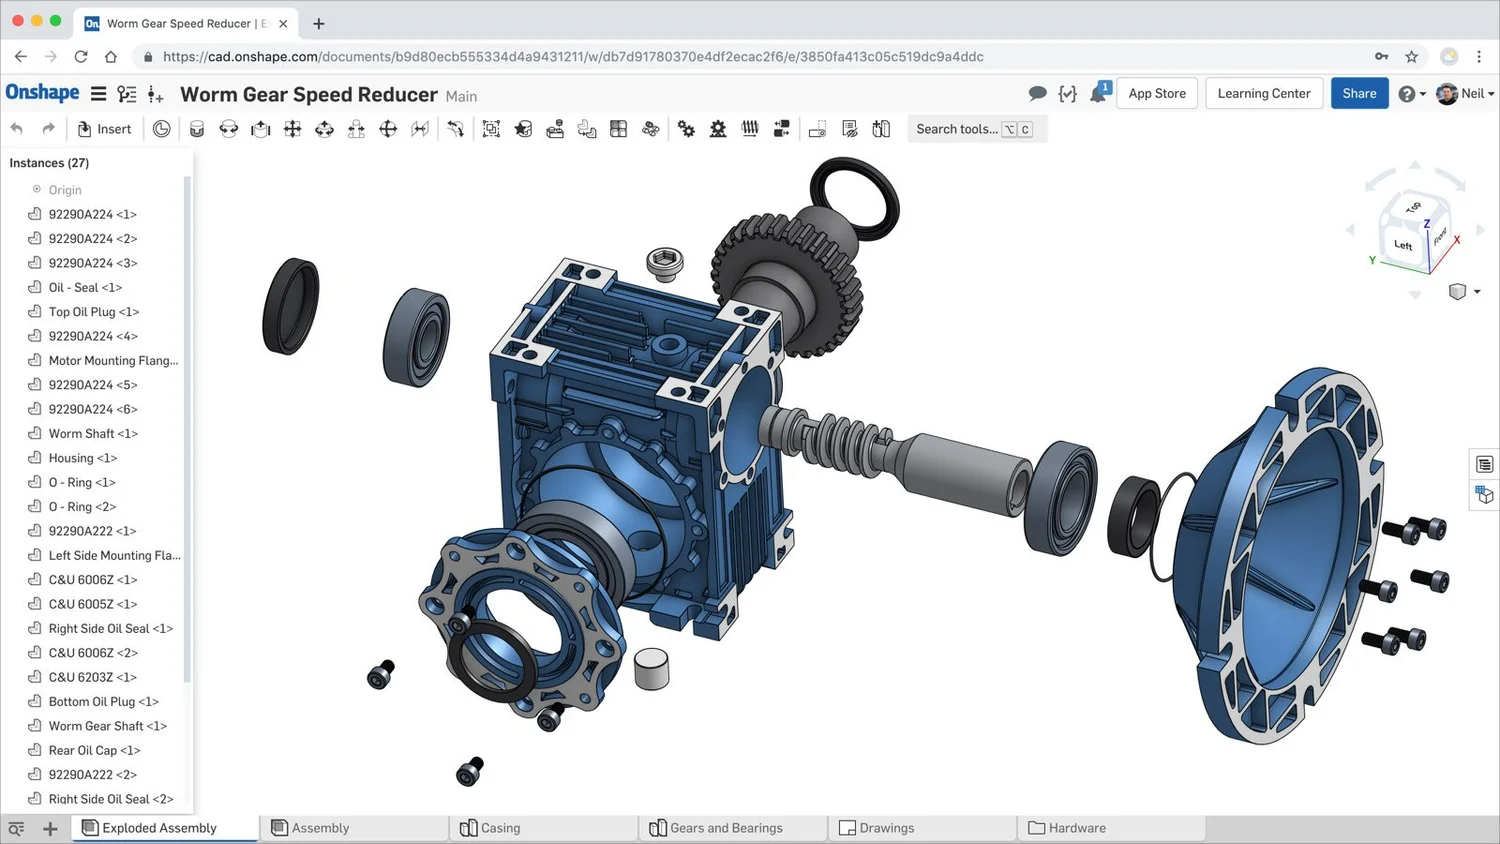Open the comments panel
This screenshot has height=844, width=1500.
coord(1037,93)
